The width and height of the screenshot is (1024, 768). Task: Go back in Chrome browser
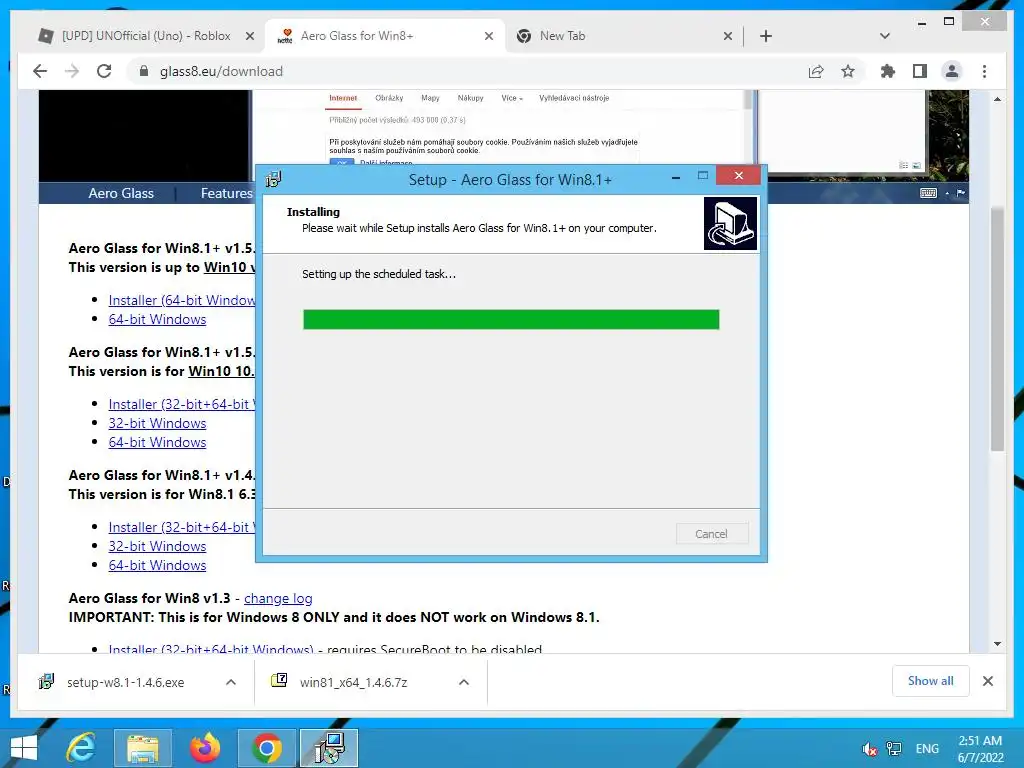[40, 71]
